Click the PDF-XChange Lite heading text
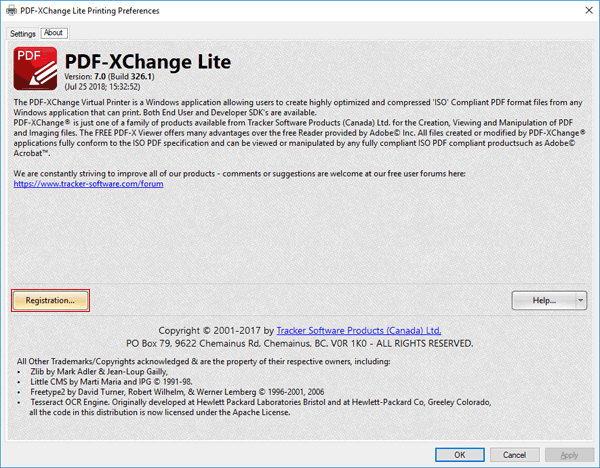The height and width of the screenshot is (468, 600). pos(150,59)
